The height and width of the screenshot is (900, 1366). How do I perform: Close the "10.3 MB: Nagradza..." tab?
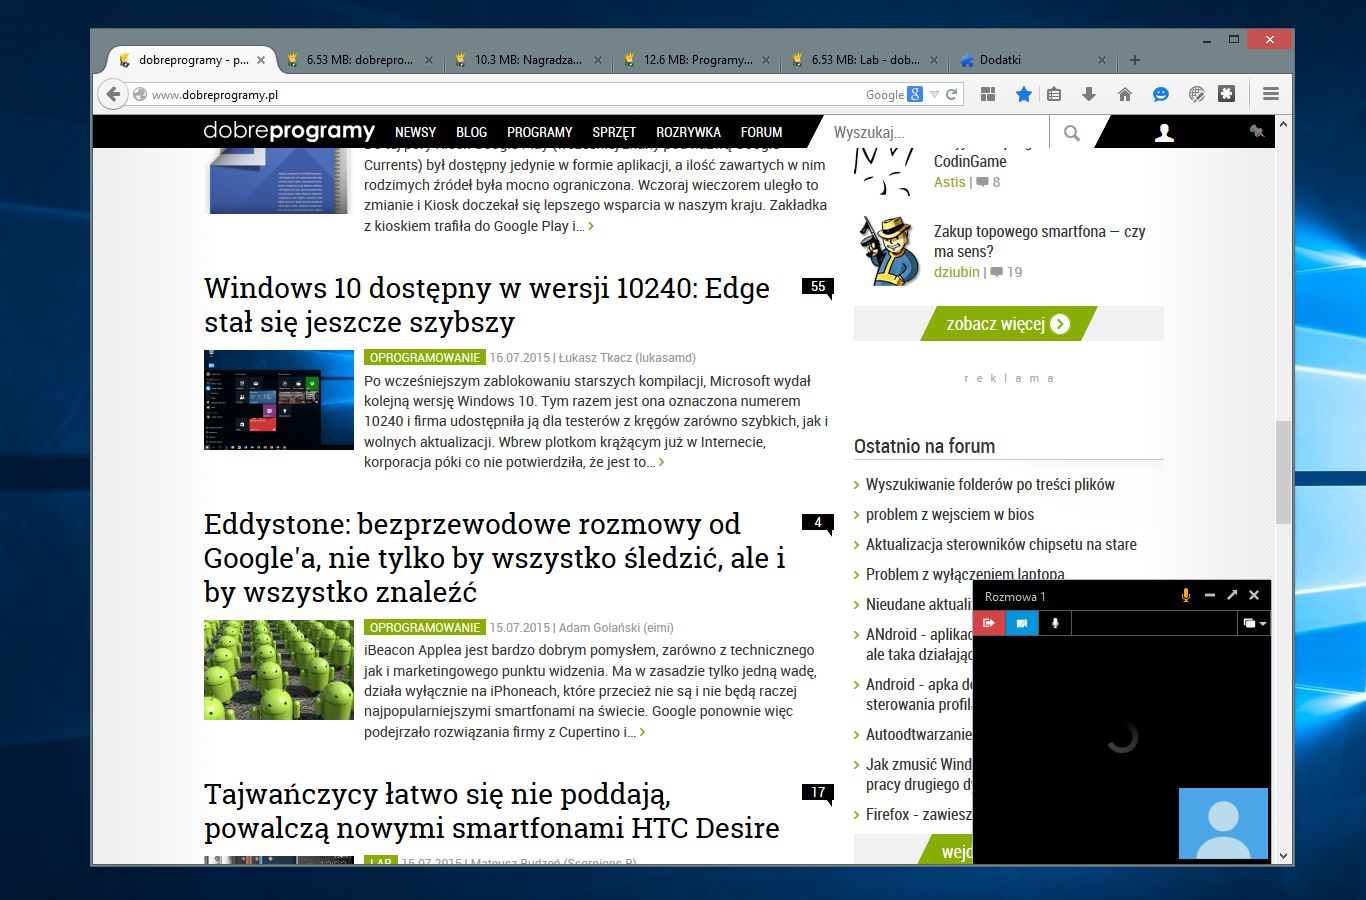598,60
